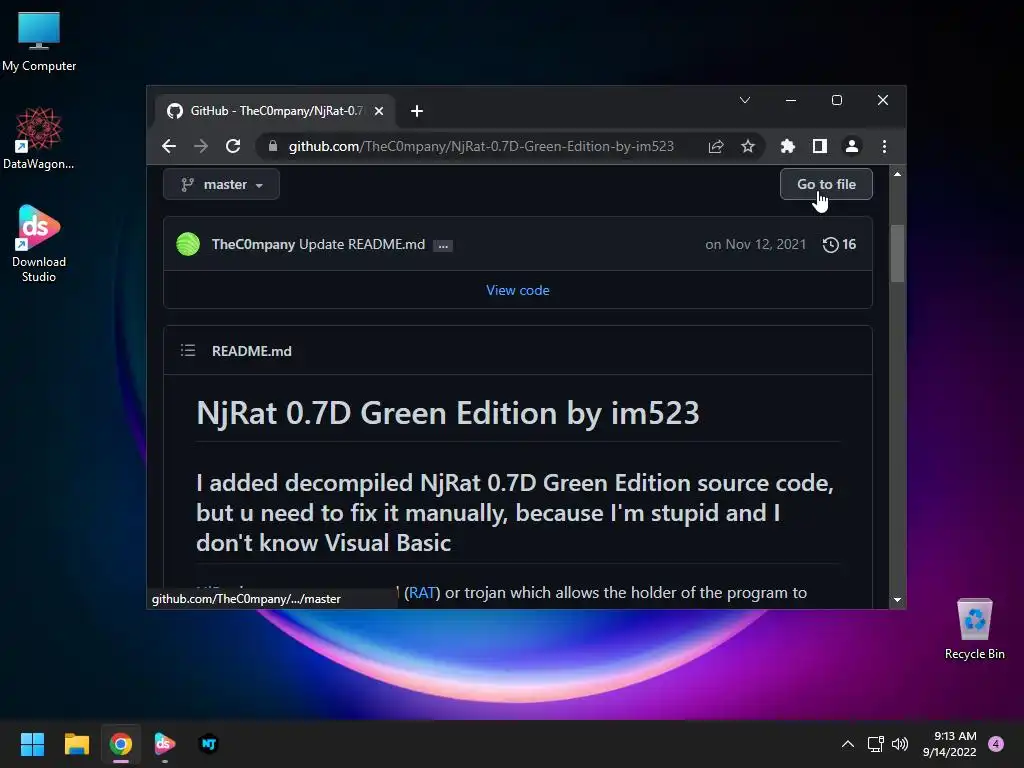Click the Chrome taskbar icon
This screenshot has width=1024, height=768.
(x=121, y=744)
